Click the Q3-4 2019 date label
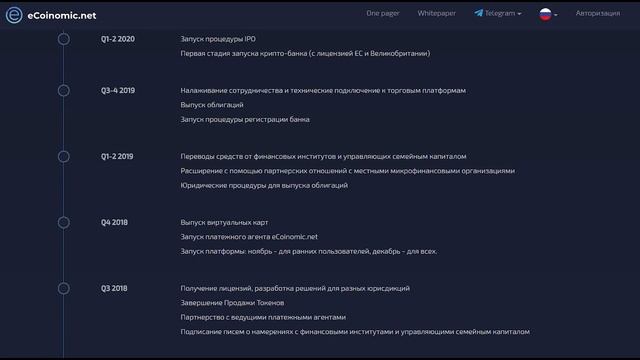The width and height of the screenshot is (640, 360). 118,90
